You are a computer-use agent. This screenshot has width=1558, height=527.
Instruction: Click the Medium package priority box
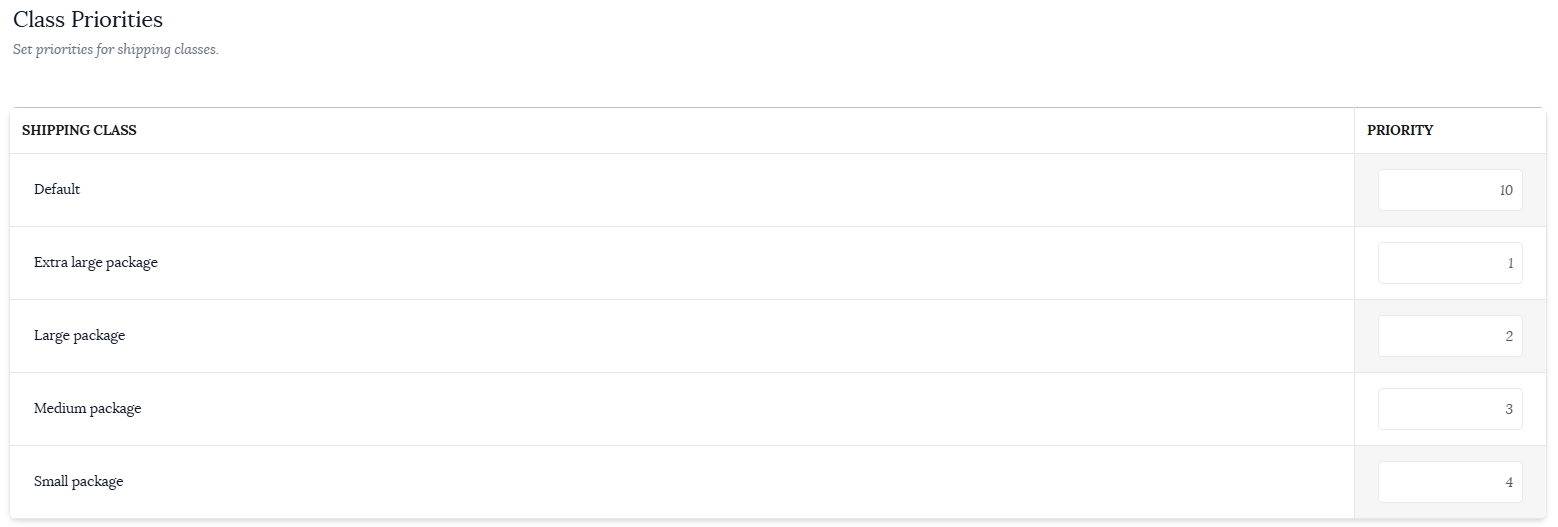coord(1450,409)
